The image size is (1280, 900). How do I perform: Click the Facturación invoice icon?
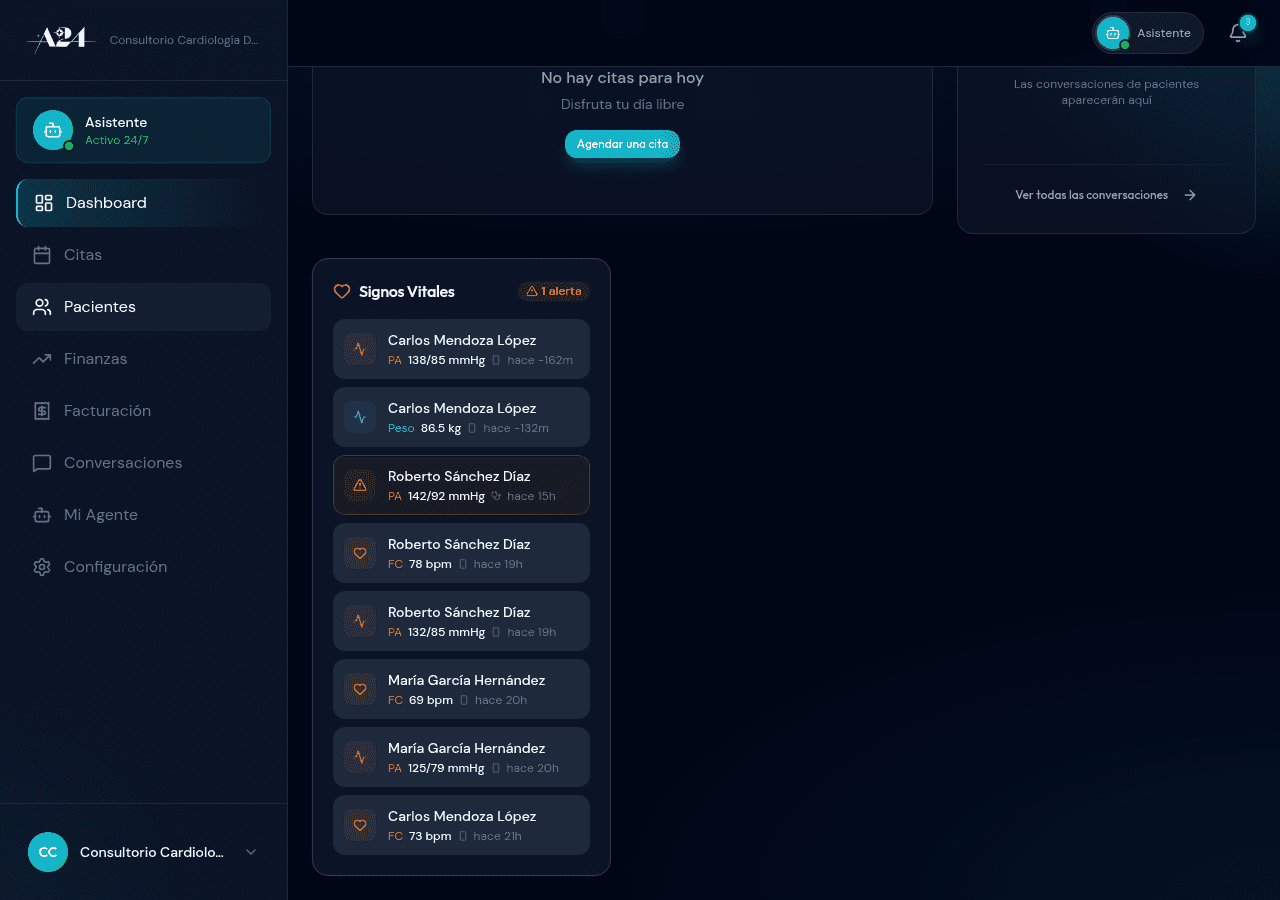pyautogui.click(x=41, y=410)
